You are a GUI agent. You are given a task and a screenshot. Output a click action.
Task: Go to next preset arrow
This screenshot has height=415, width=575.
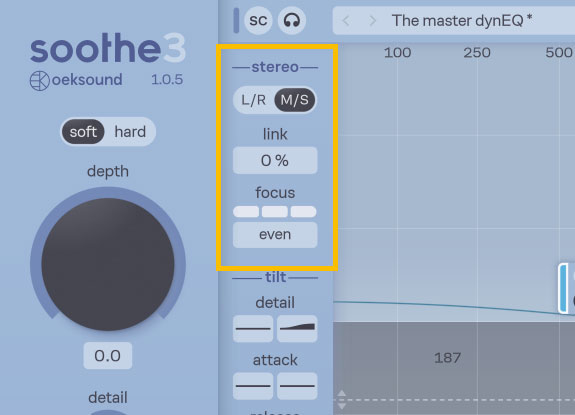click(372, 21)
